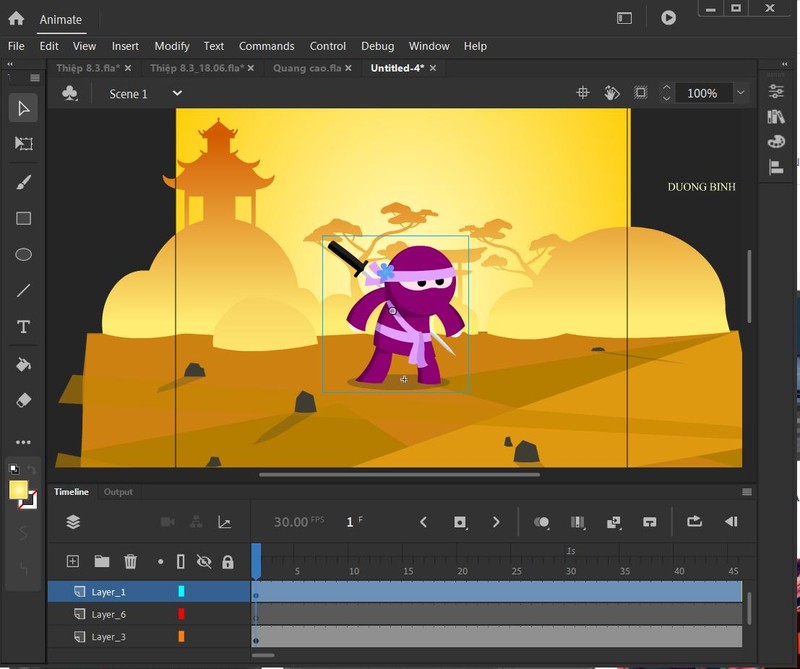Click the yellow fill color swatch
This screenshot has width=800, height=669.
click(x=18, y=490)
